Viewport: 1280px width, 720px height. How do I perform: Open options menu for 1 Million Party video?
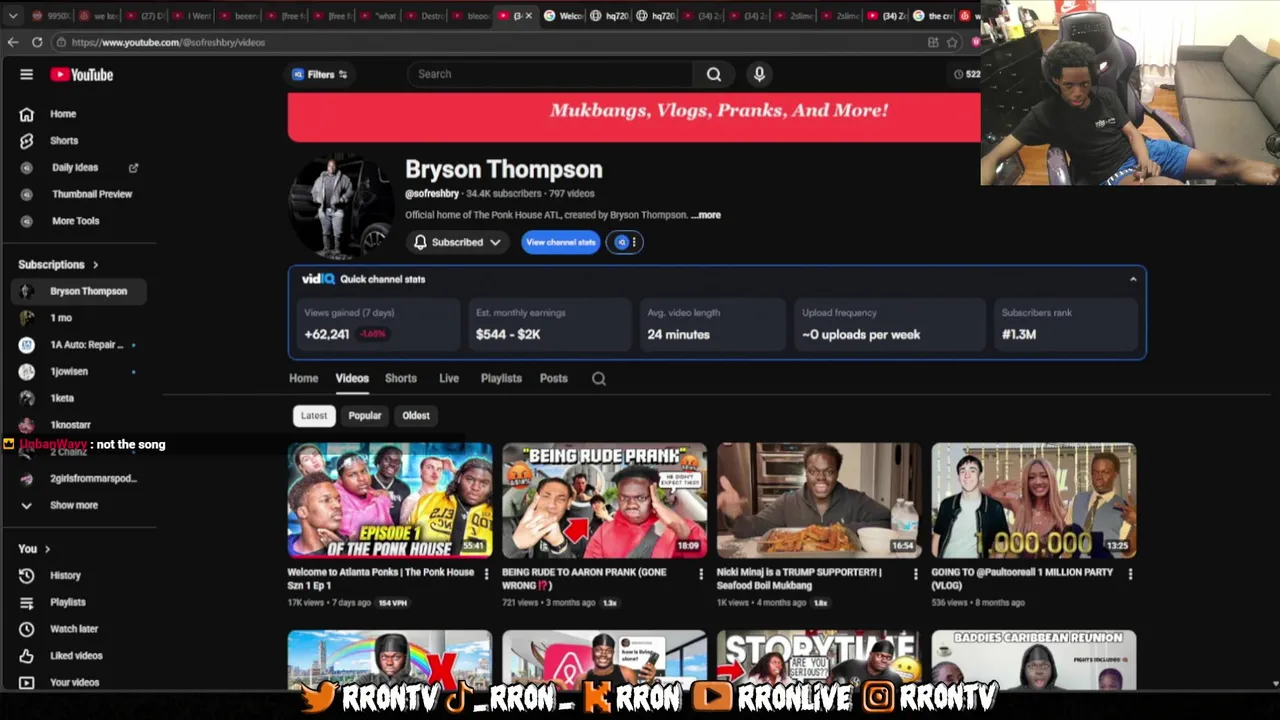1130,574
